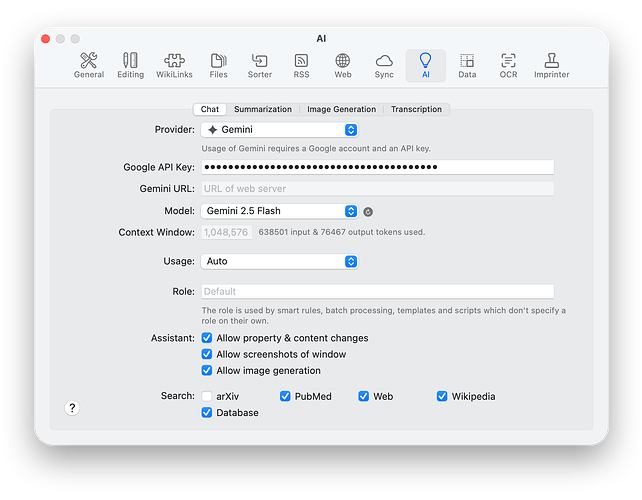Enable arXiv search checkbox
The height and width of the screenshot is (500, 642).
[x=207, y=397]
